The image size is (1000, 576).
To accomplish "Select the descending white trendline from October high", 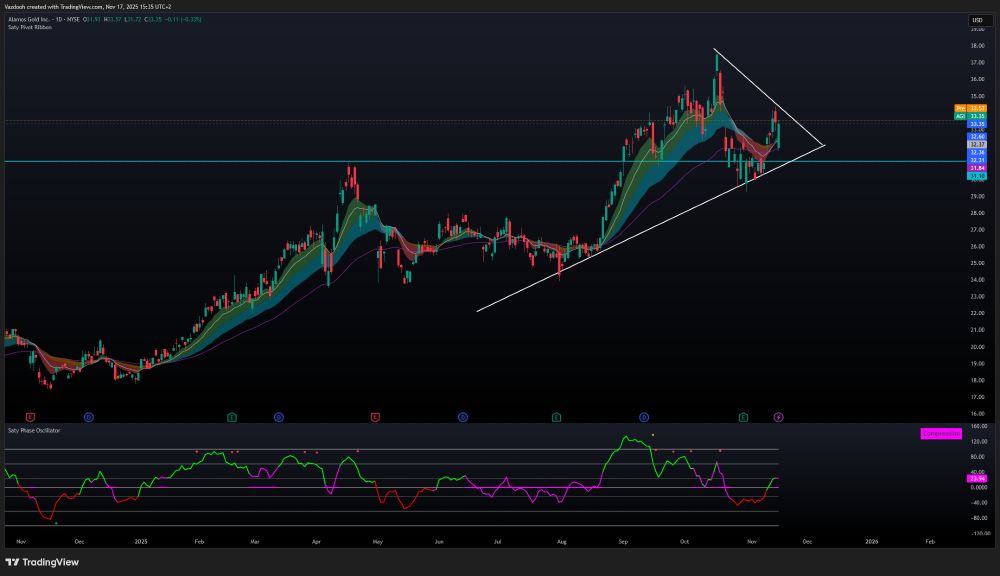I will coord(769,97).
